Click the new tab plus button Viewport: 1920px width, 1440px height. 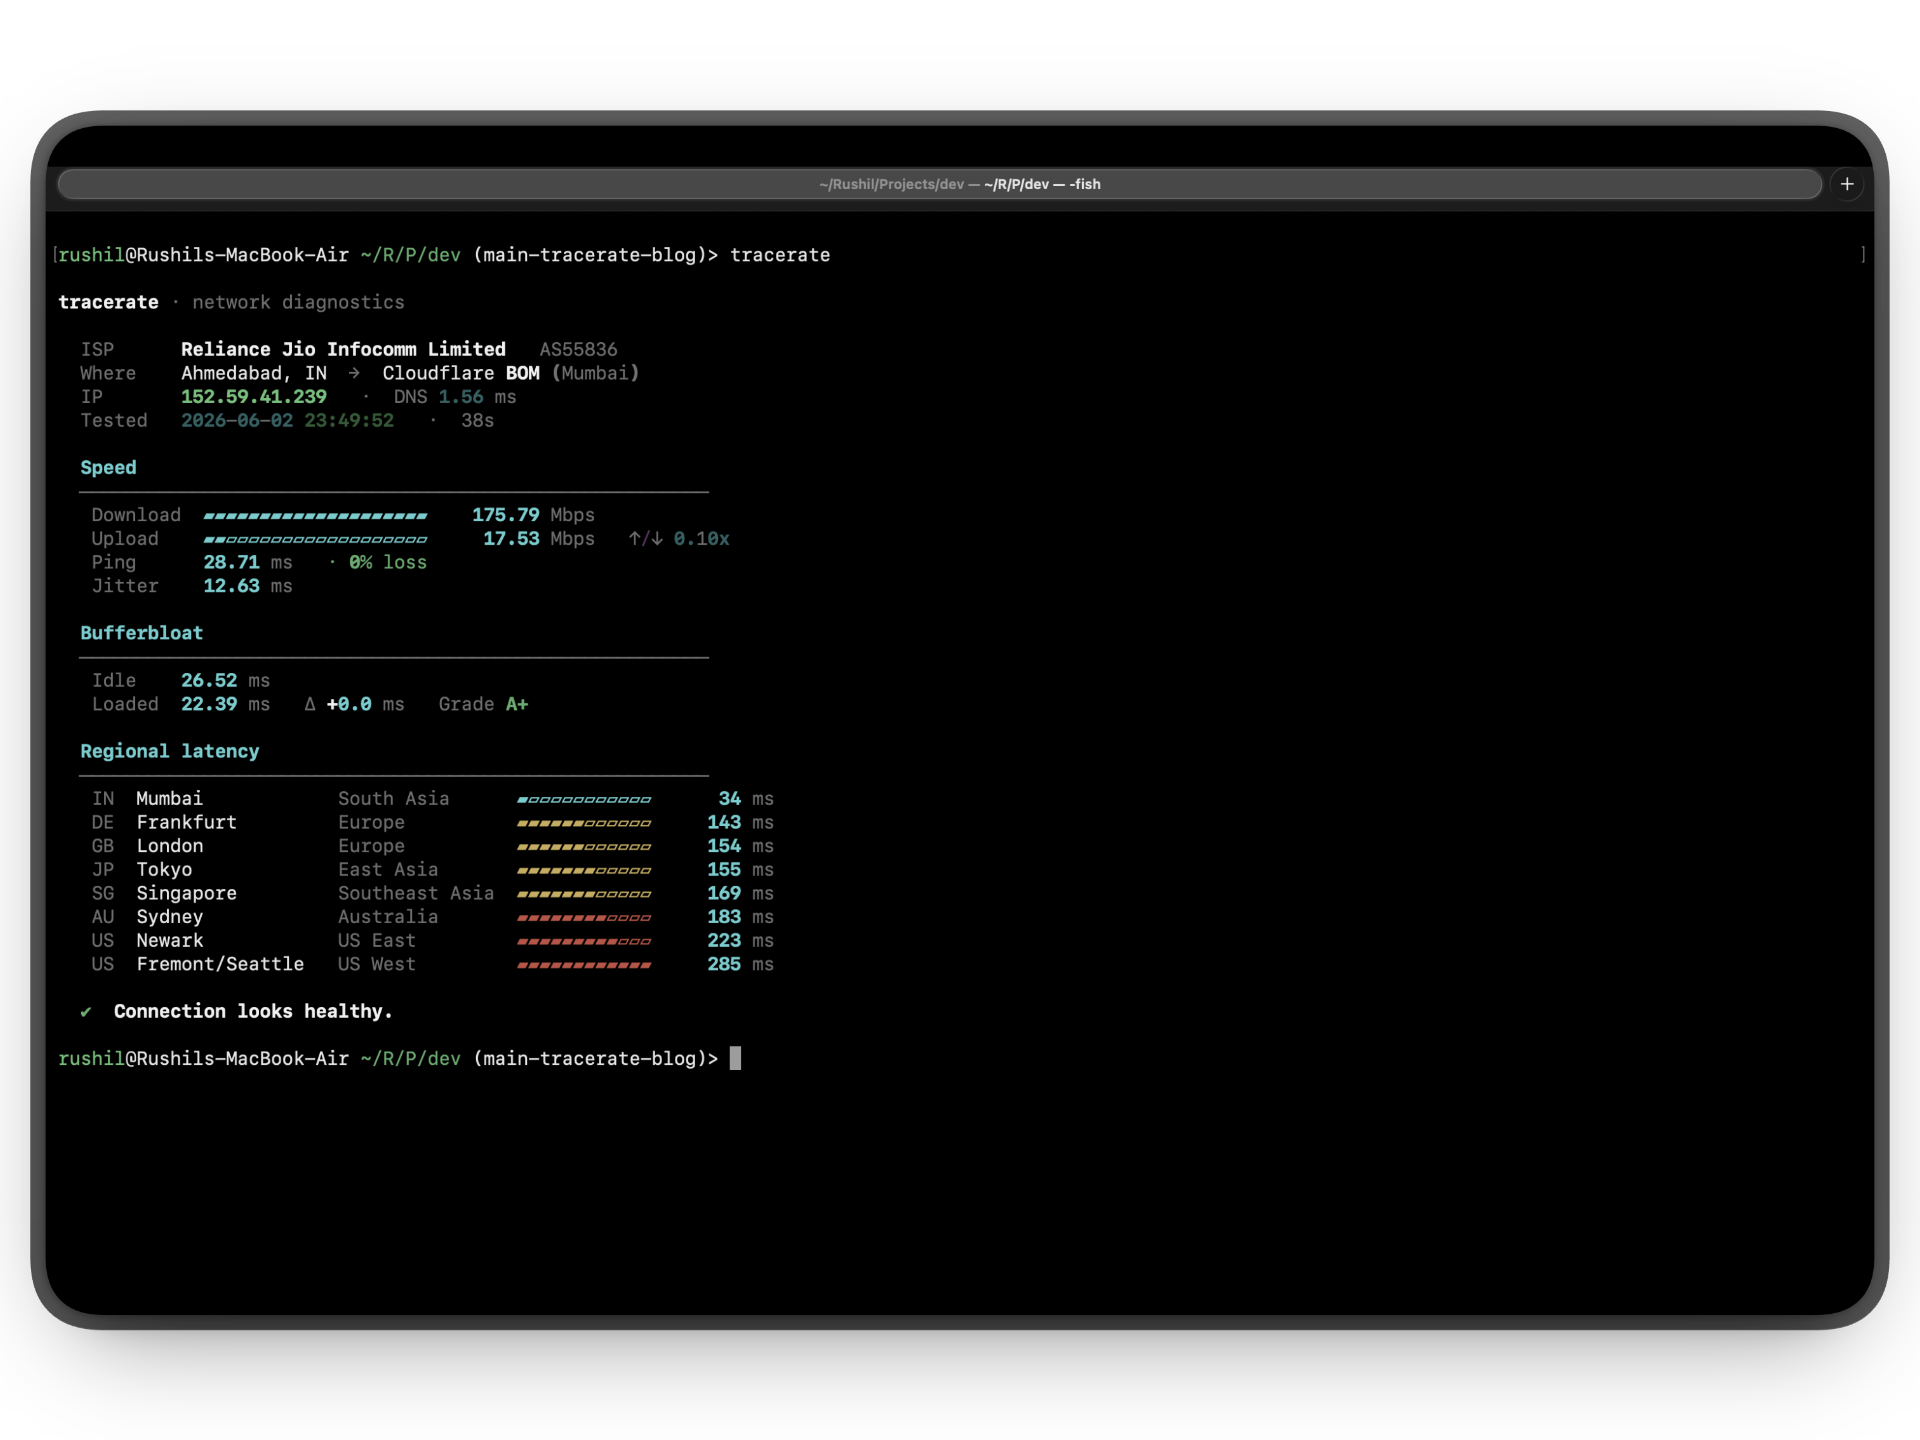click(1847, 184)
